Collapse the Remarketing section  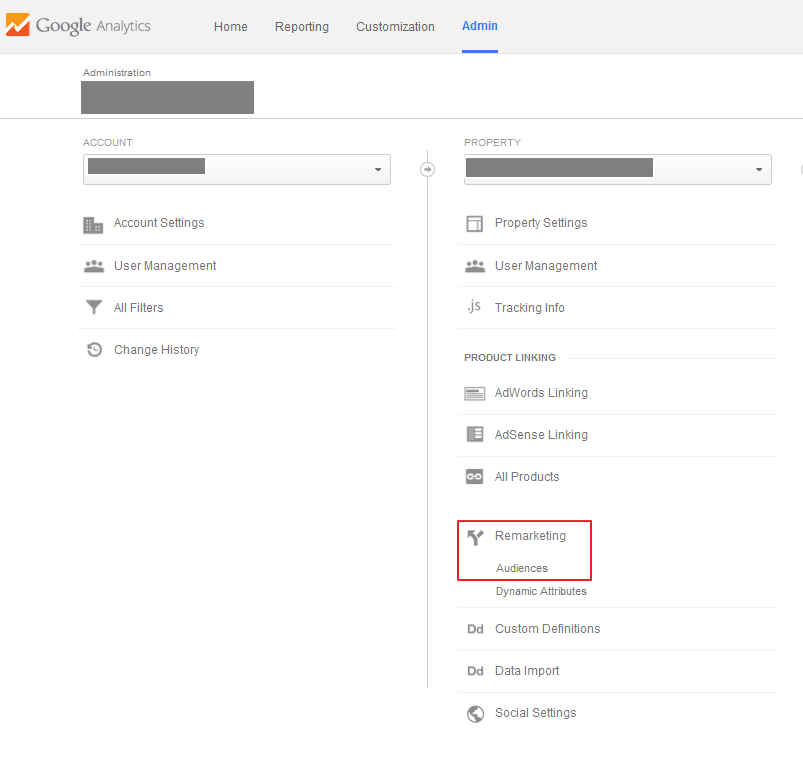530,536
